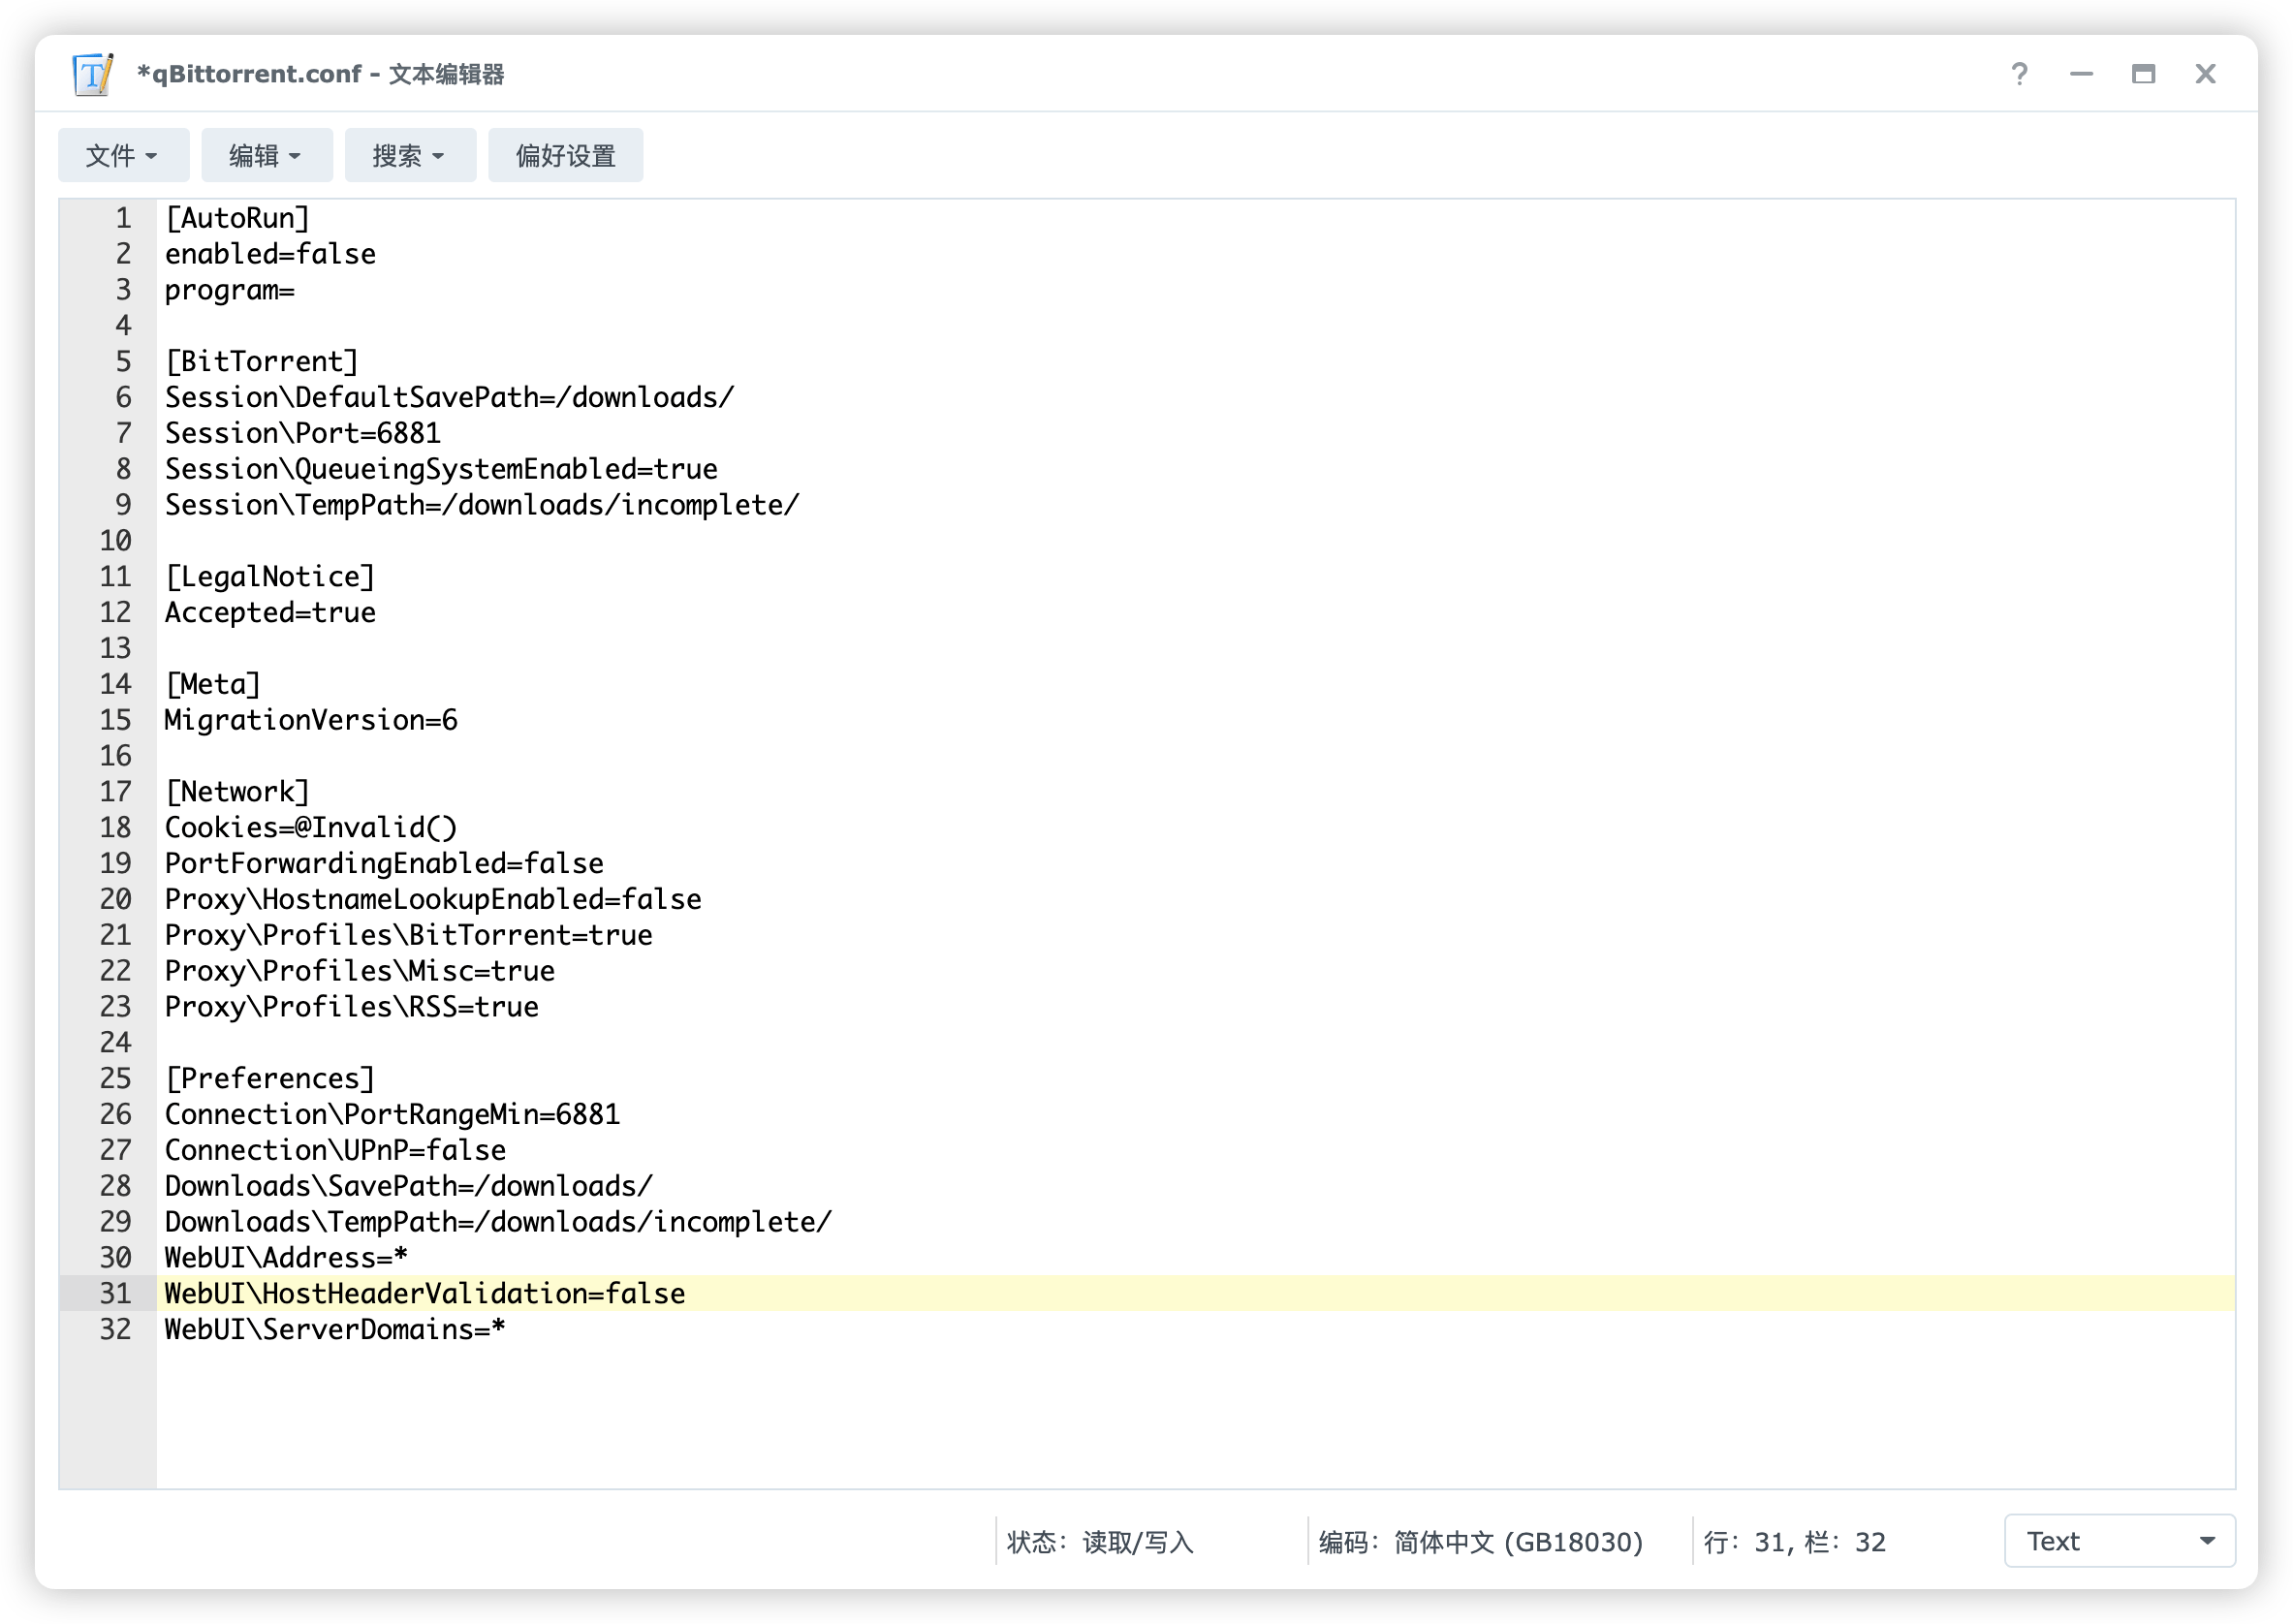Image resolution: width=2293 pixels, height=1624 pixels.
Task: Click the text editor app icon
Action: (x=93, y=74)
